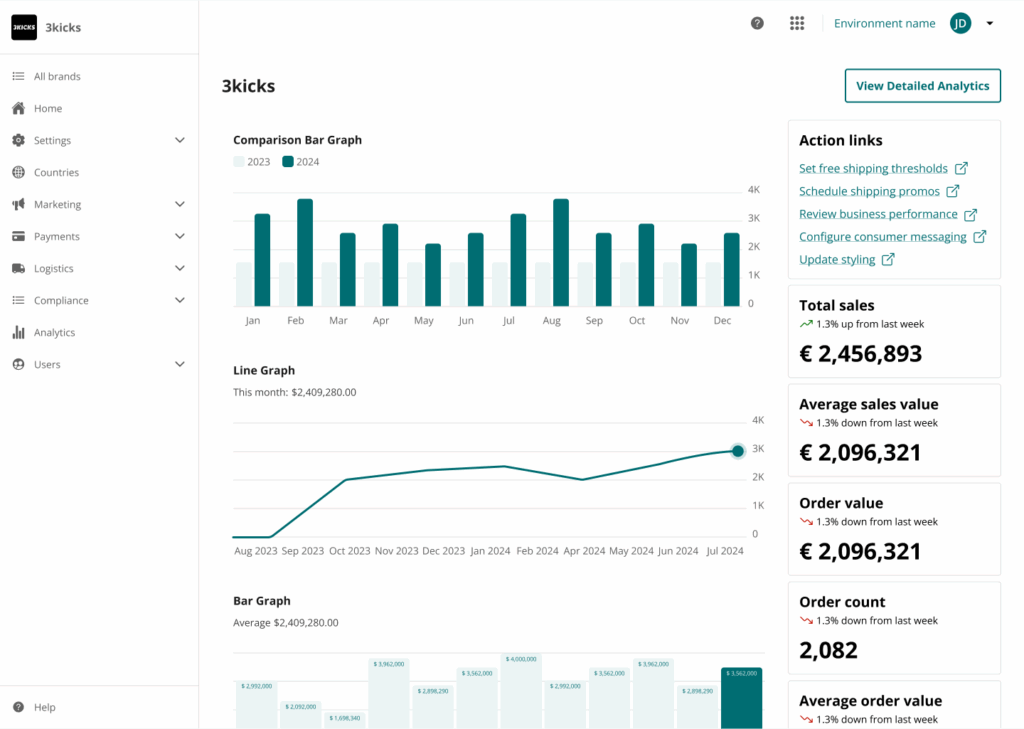
Task: Click the Help question mark icon in sidebar
Action: [x=18, y=707]
